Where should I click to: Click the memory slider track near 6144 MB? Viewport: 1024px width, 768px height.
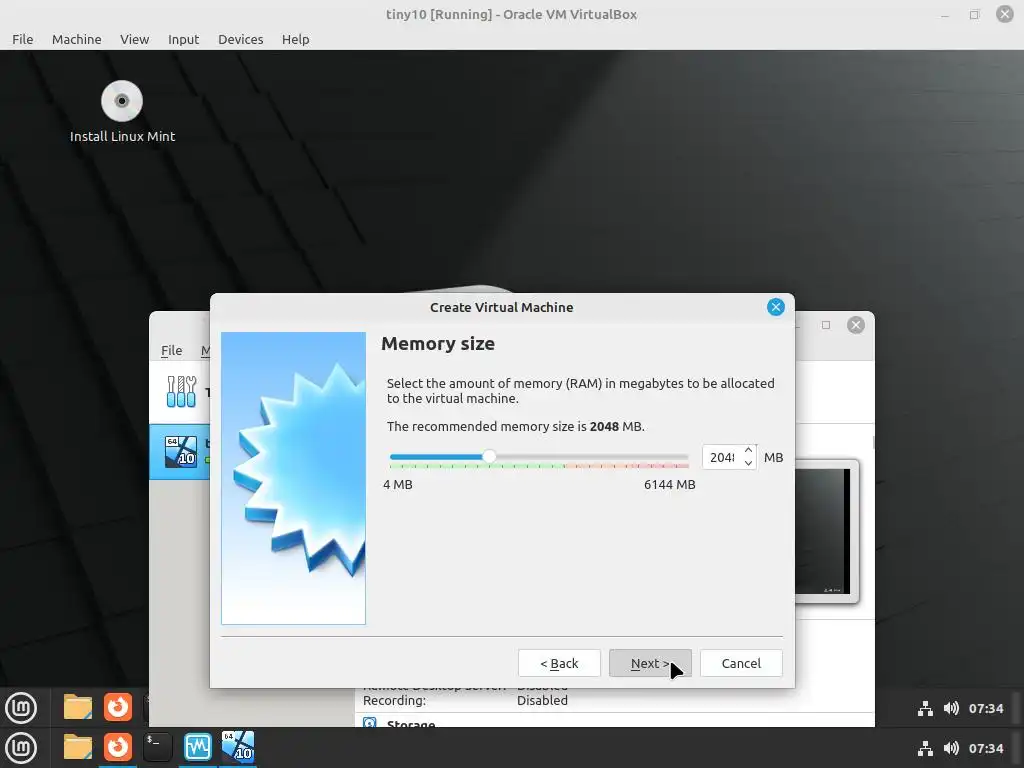click(x=682, y=456)
